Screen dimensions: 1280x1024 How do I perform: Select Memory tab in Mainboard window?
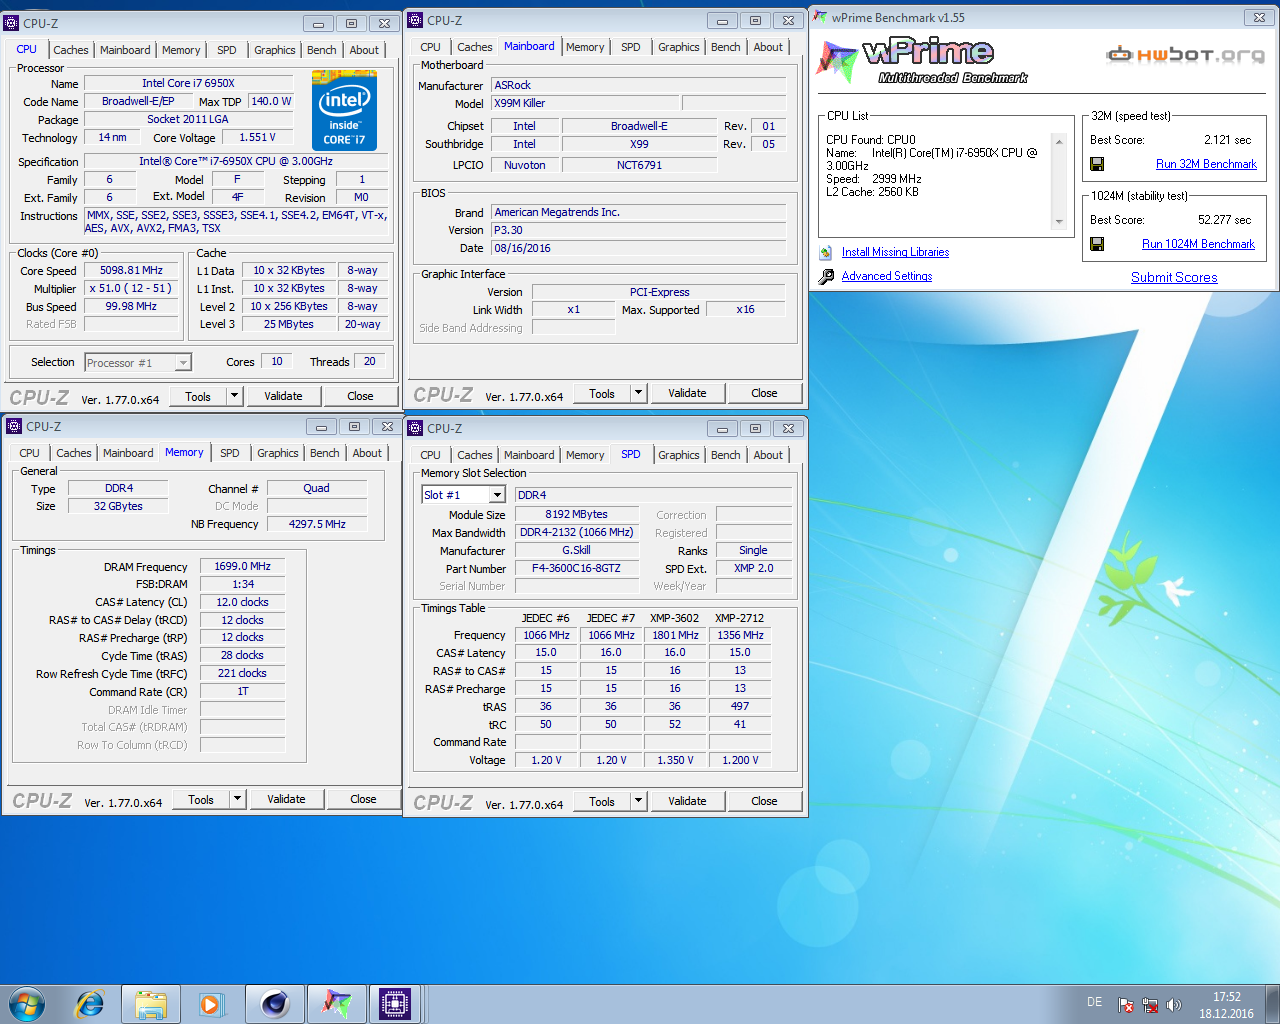point(585,47)
